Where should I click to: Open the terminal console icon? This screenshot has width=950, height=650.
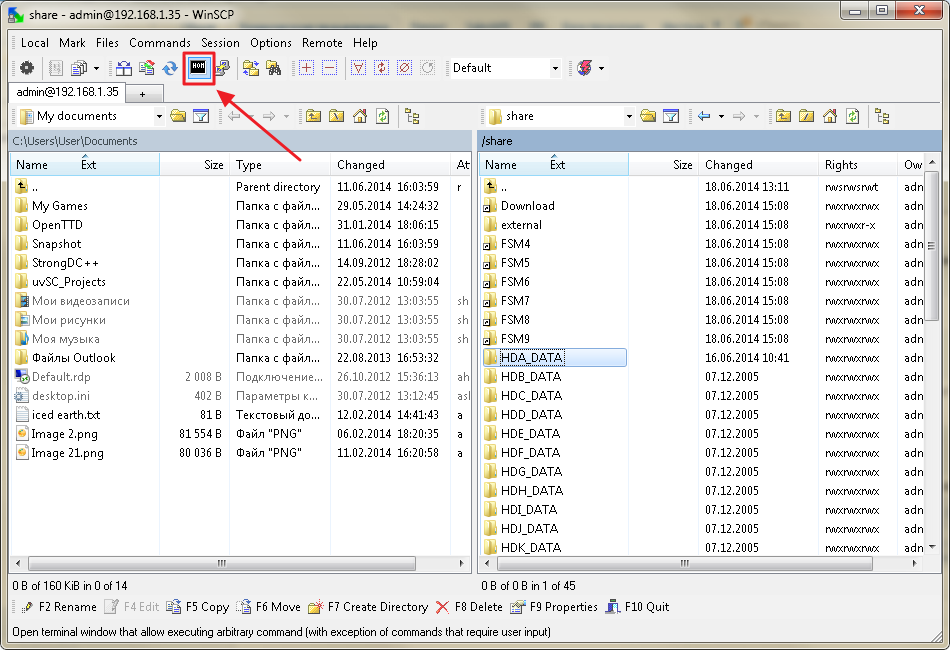point(198,67)
